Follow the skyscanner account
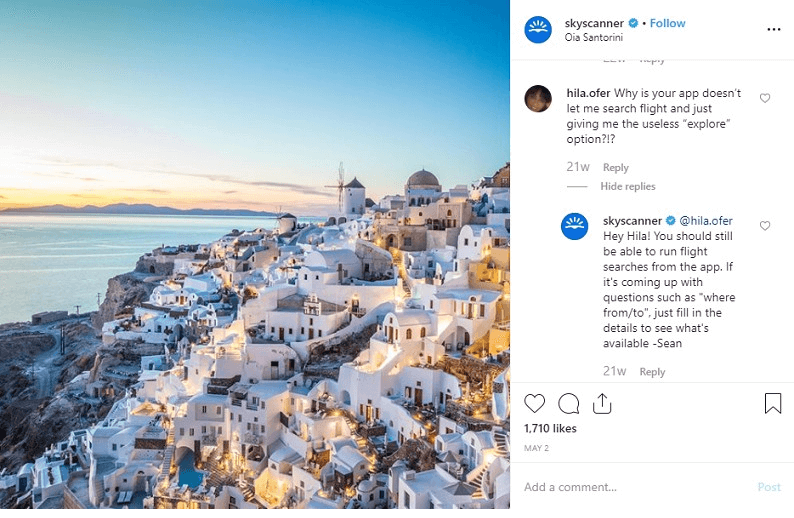The width and height of the screenshot is (794, 518). (x=667, y=23)
